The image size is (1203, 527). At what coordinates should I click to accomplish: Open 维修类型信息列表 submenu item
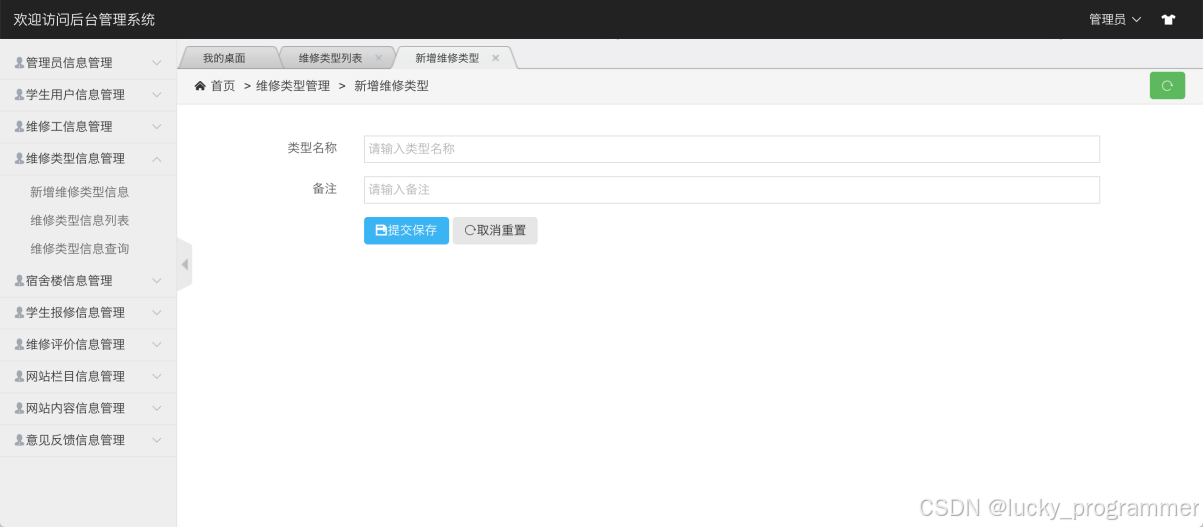[x=80, y=220]
